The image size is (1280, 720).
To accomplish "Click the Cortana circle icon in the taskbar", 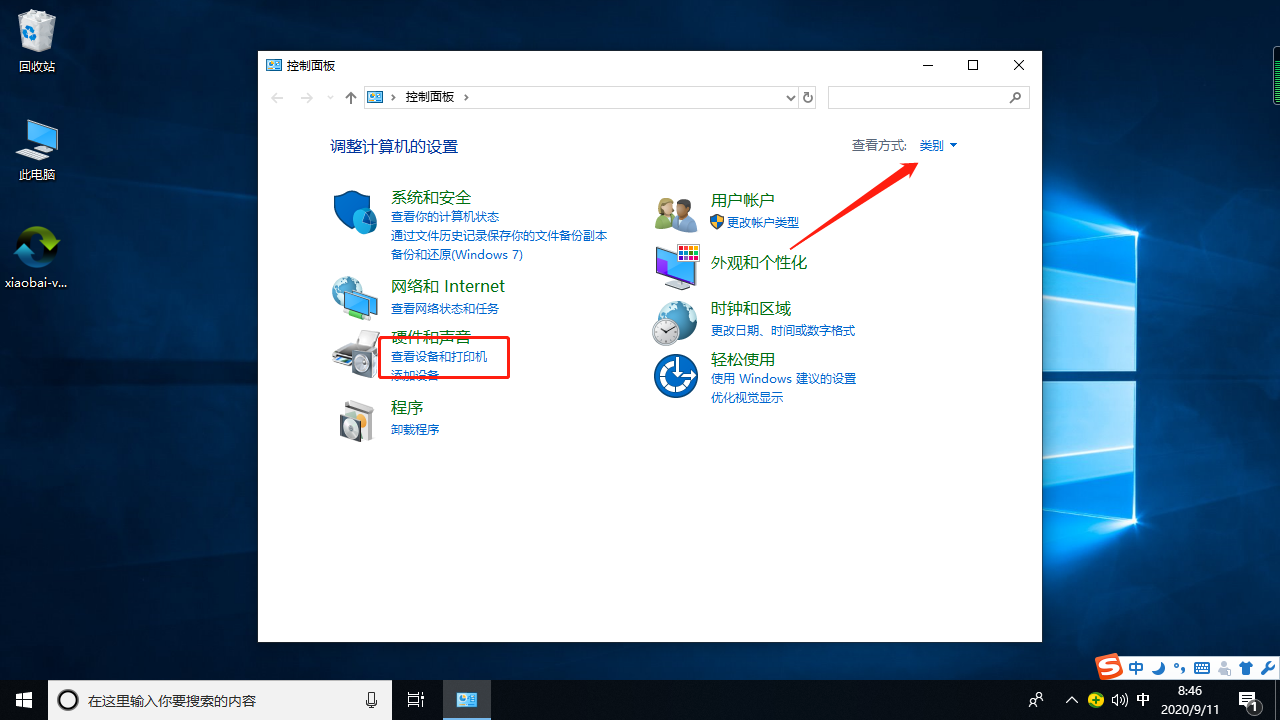I will (68, 700).
